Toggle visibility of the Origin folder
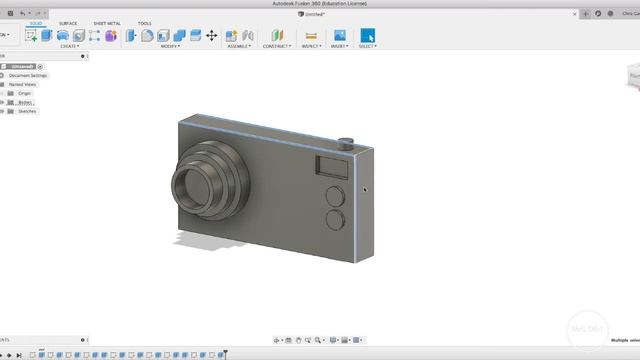Viewport: 640px width, 360px height. tap(2, 93)
